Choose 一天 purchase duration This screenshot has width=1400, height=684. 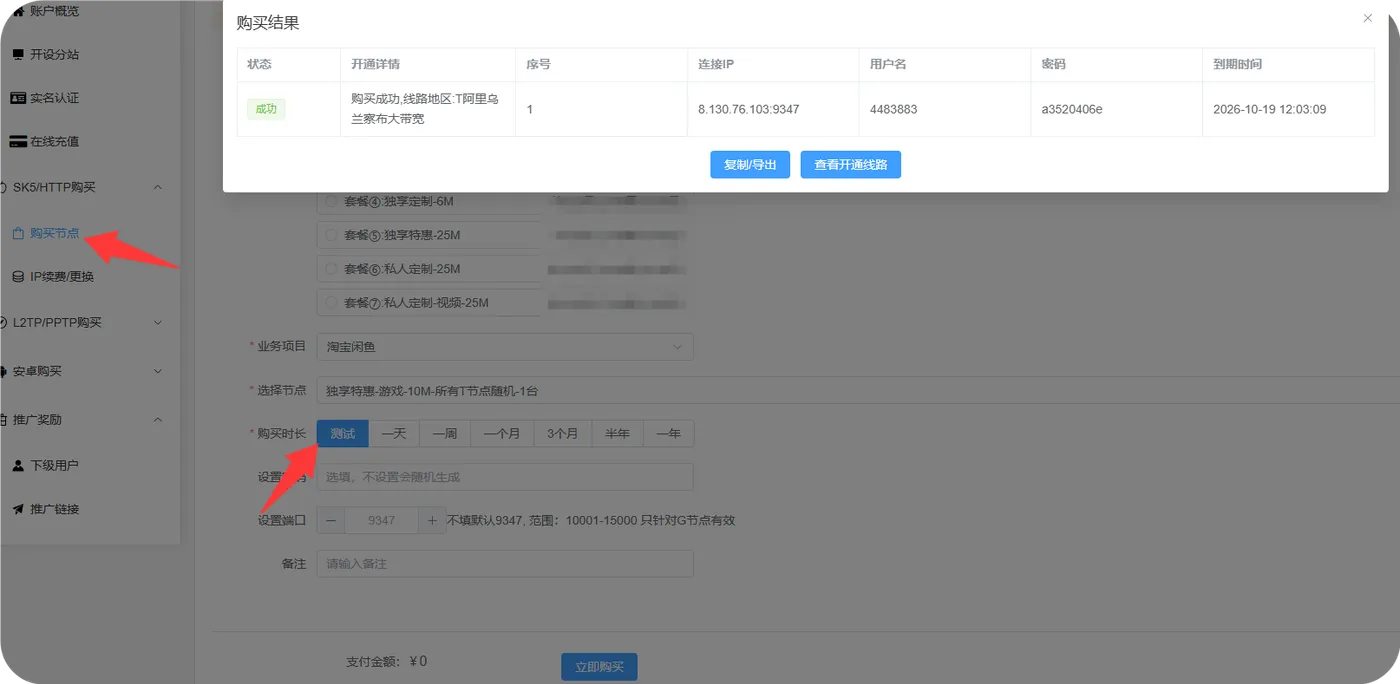click(394, 433)
